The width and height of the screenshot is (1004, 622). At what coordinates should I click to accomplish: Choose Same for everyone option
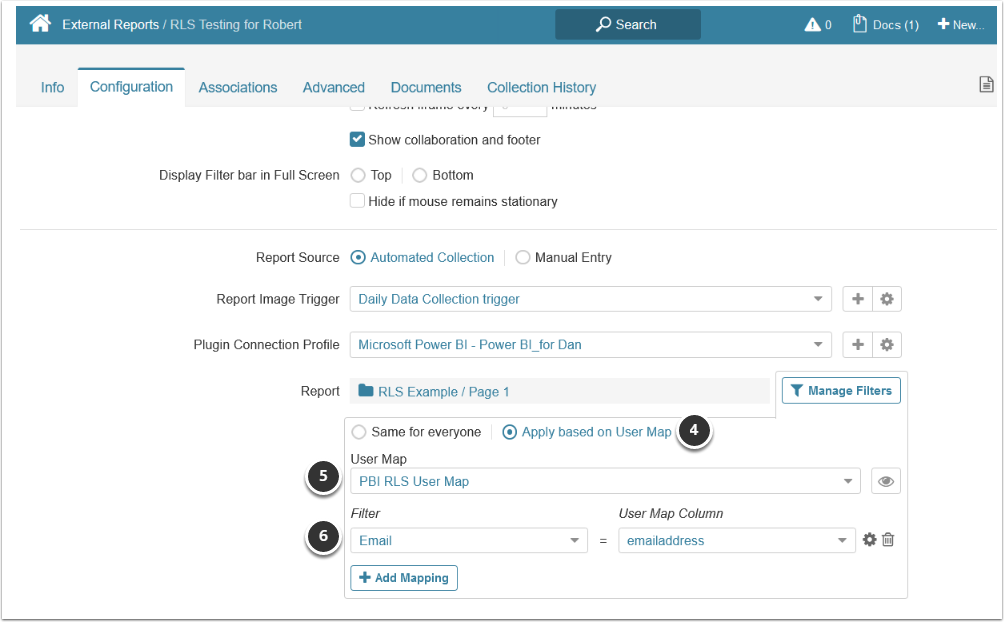(359, 433)
